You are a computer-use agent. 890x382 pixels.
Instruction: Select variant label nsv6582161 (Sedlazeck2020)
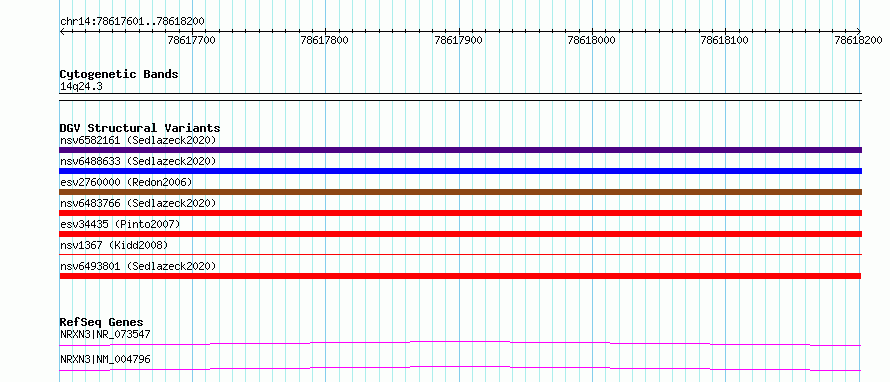click(138, 140)
